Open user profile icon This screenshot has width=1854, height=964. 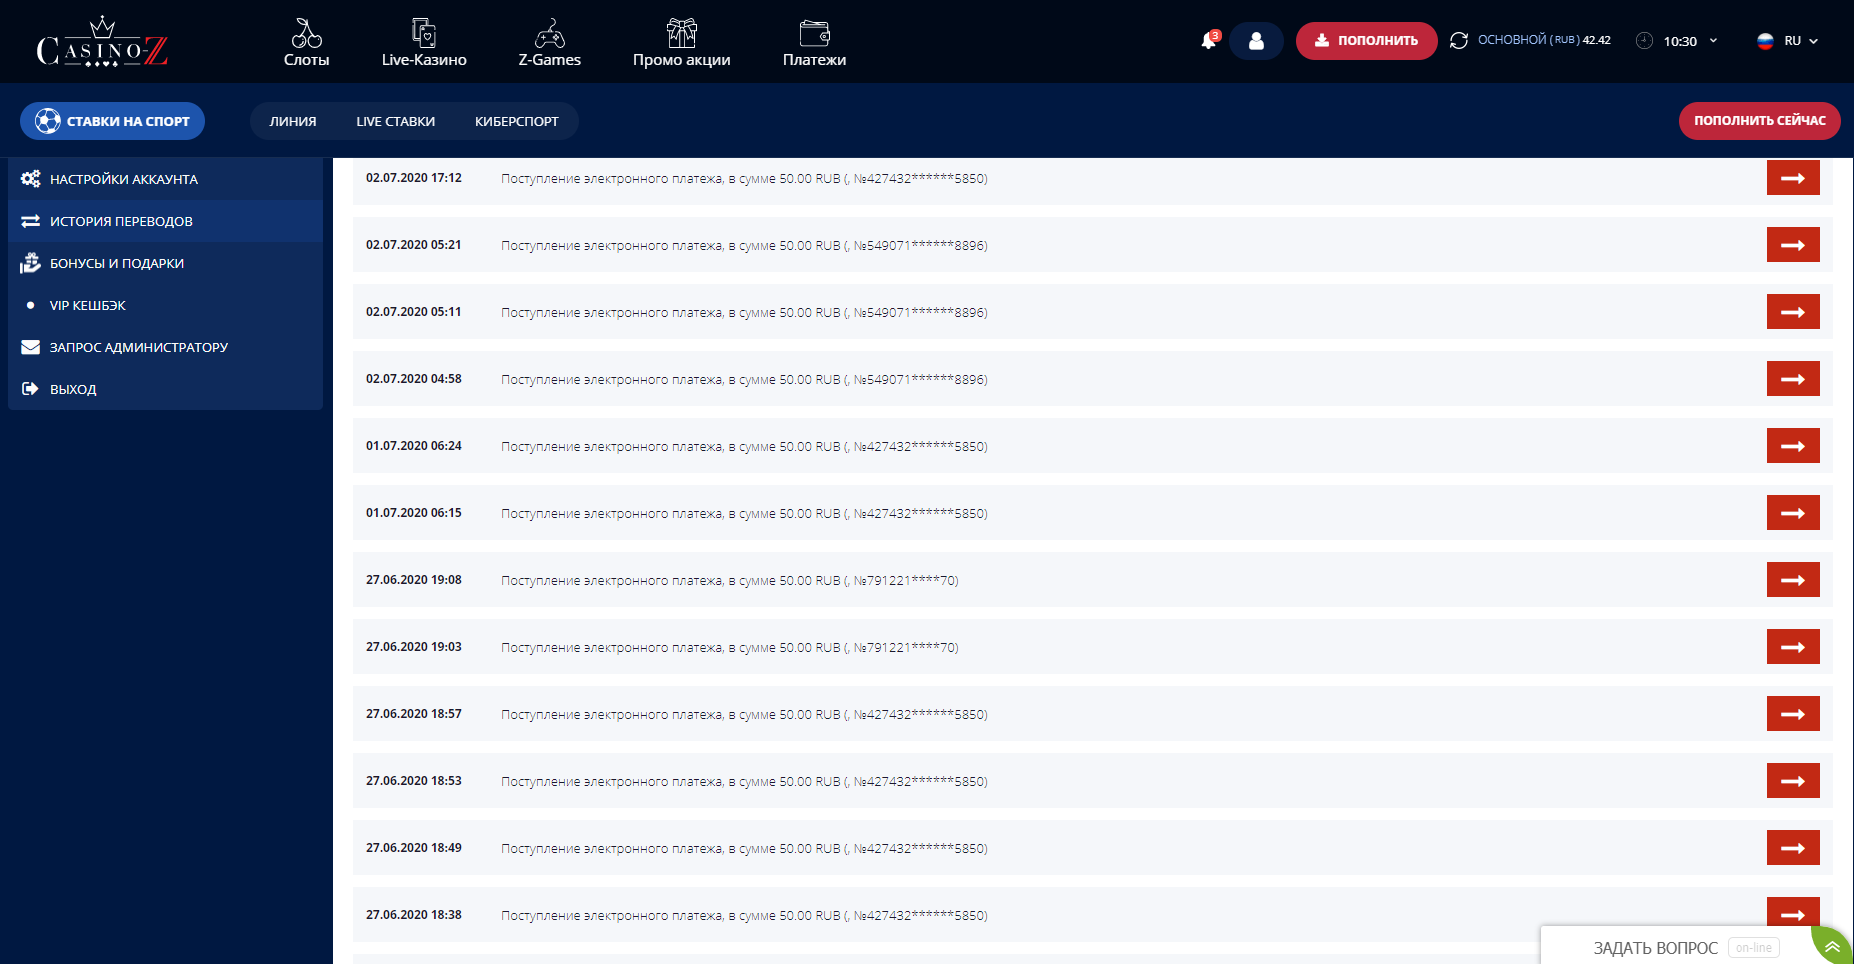tap(1256, 41)
